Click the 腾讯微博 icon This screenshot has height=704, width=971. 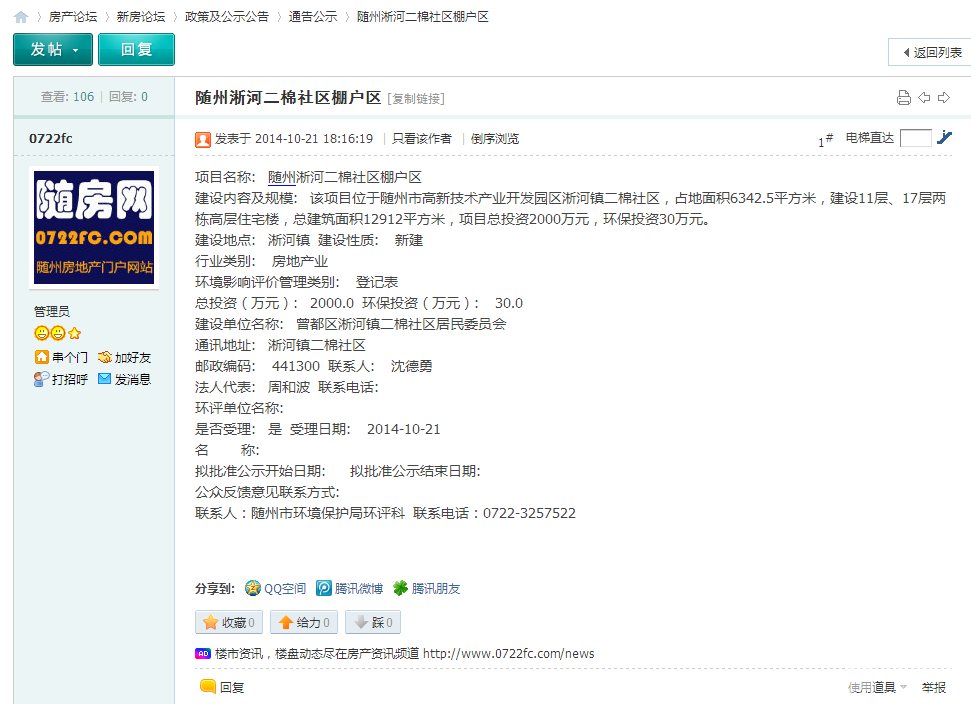click(323, 588)
